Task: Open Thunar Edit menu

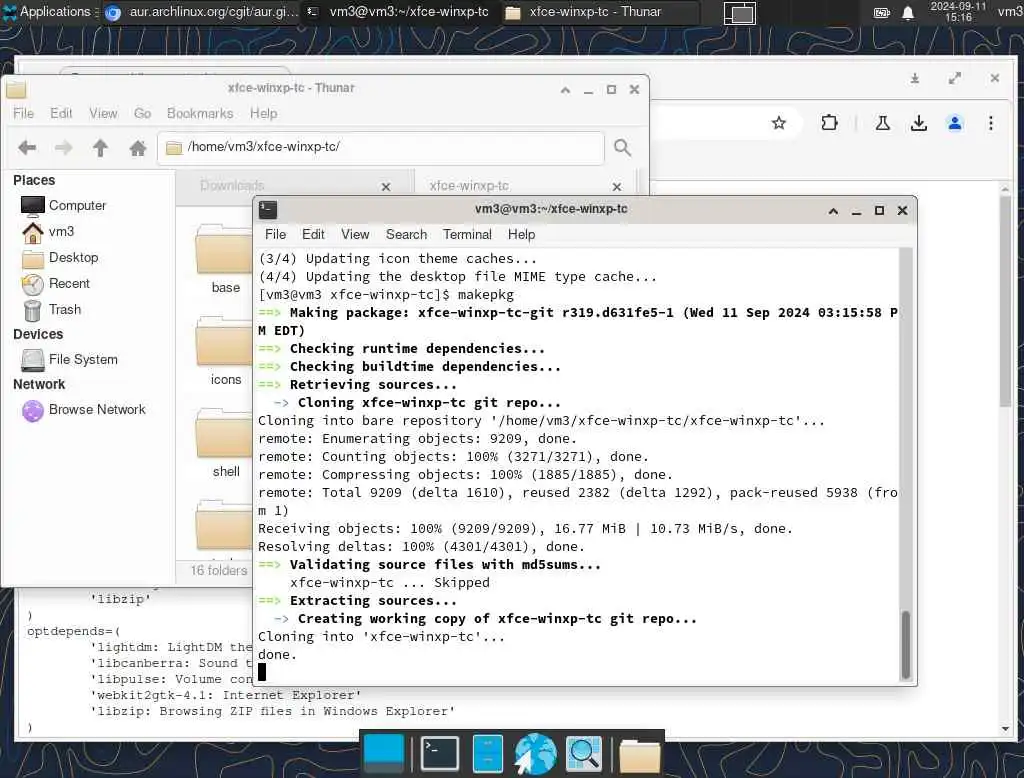Action: tap(61, 113)
